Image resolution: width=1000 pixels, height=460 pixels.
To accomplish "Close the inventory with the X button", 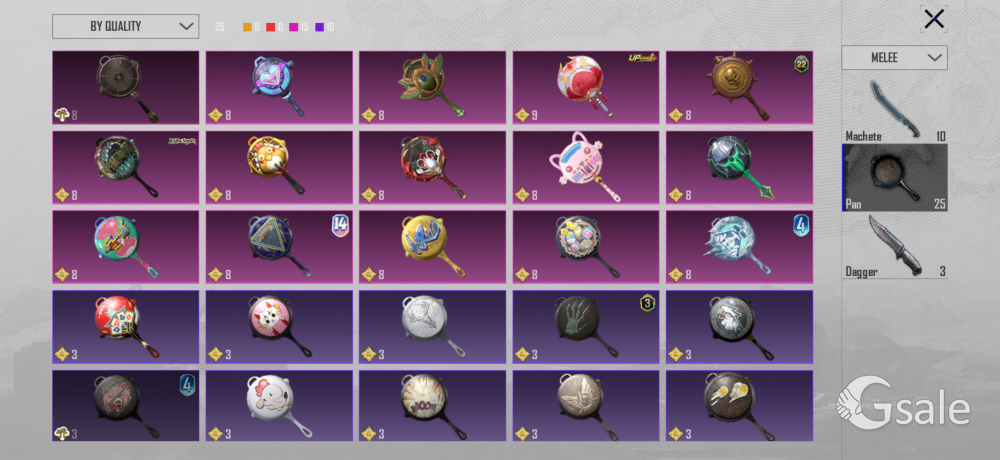I will [934, 19].
